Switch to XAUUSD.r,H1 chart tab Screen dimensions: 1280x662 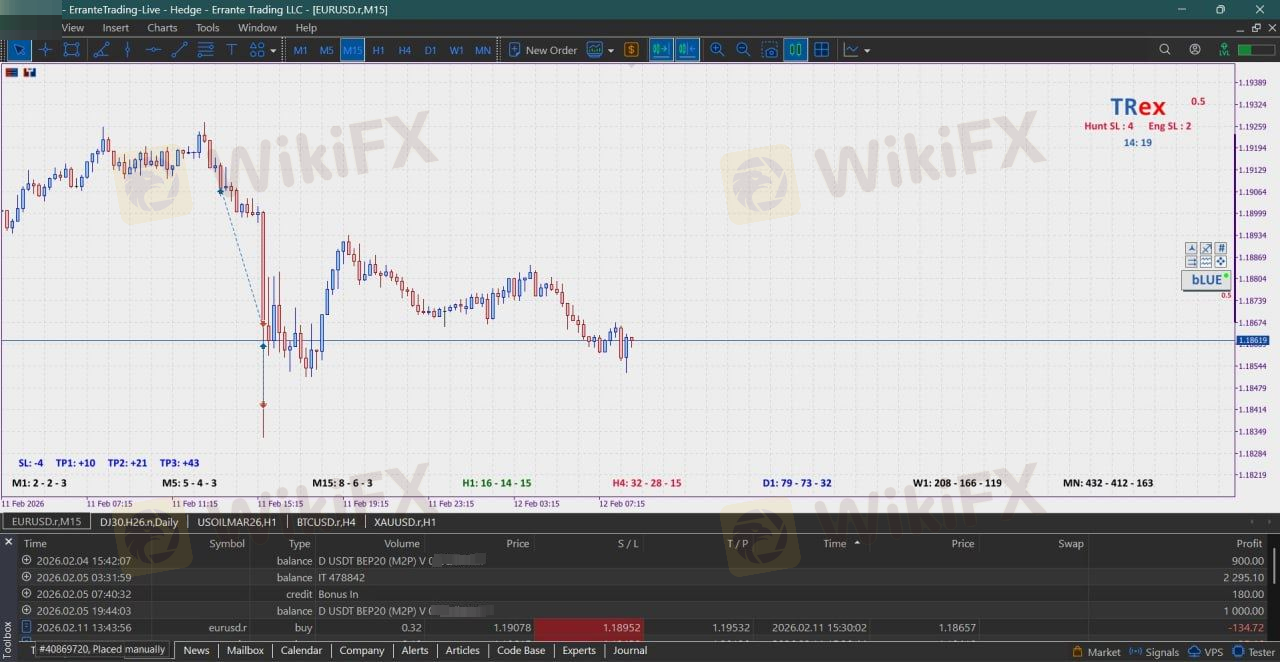[405, 522]
